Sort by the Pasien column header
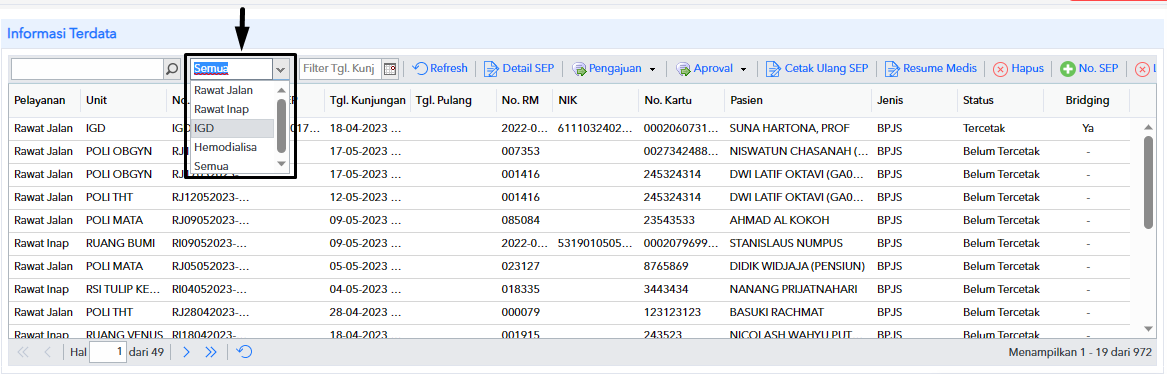 coord(798,100)
